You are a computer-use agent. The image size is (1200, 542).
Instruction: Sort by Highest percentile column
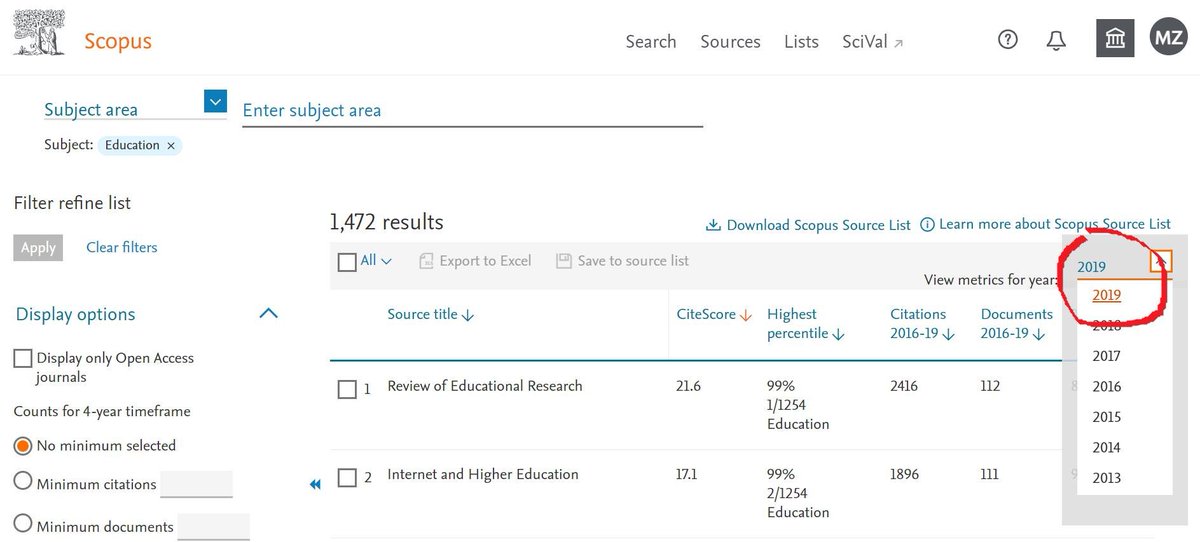tap(806, 324)
